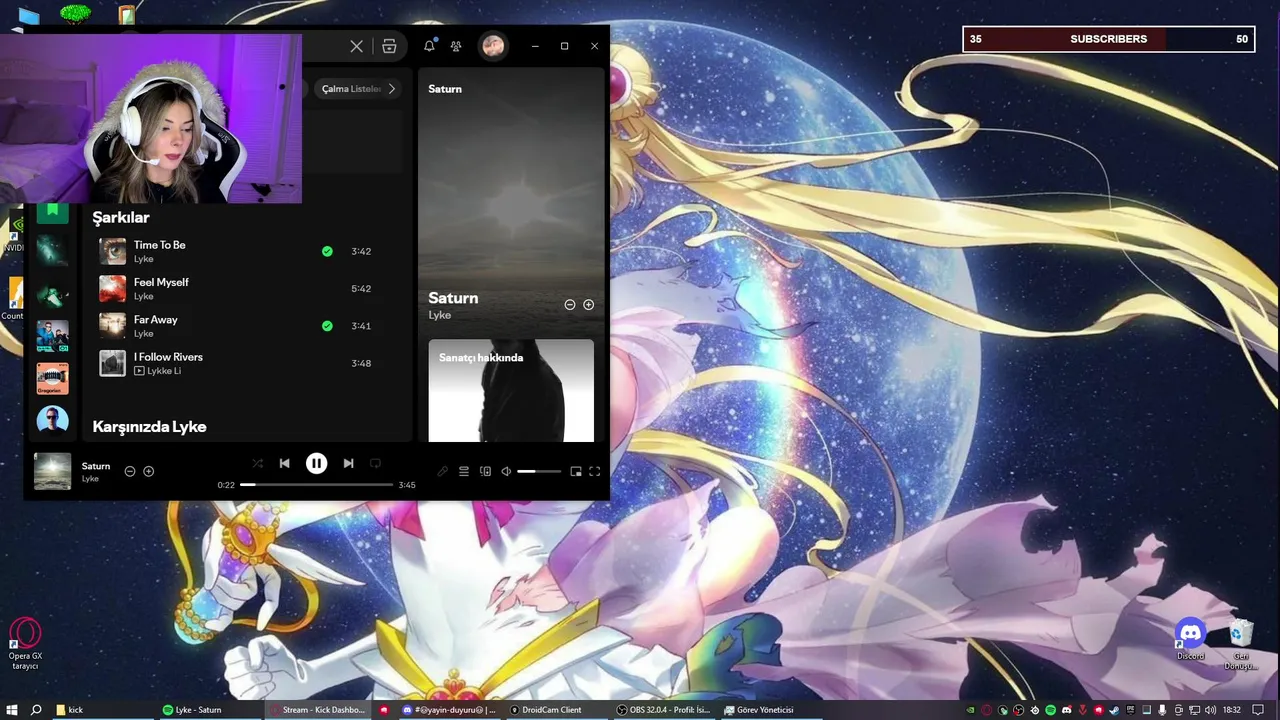Open the Browse icon in search bar
1280x720 pixels.
389,46
